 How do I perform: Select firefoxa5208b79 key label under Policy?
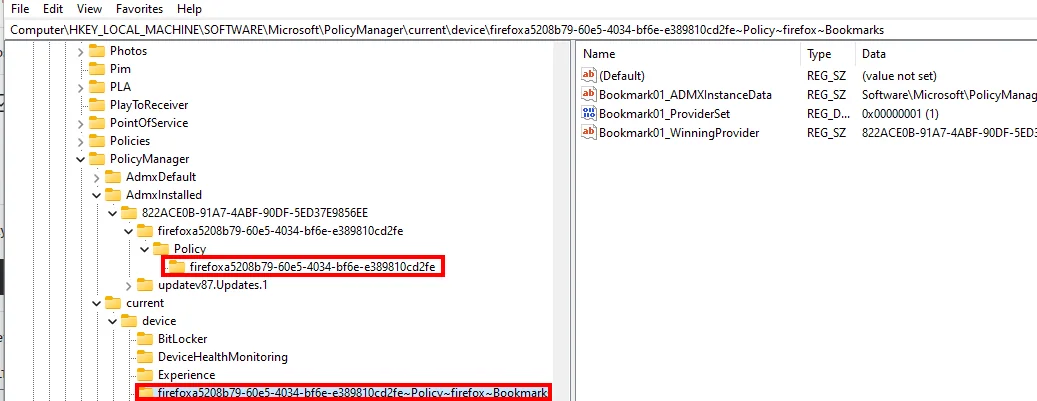[x=312, y=267]
